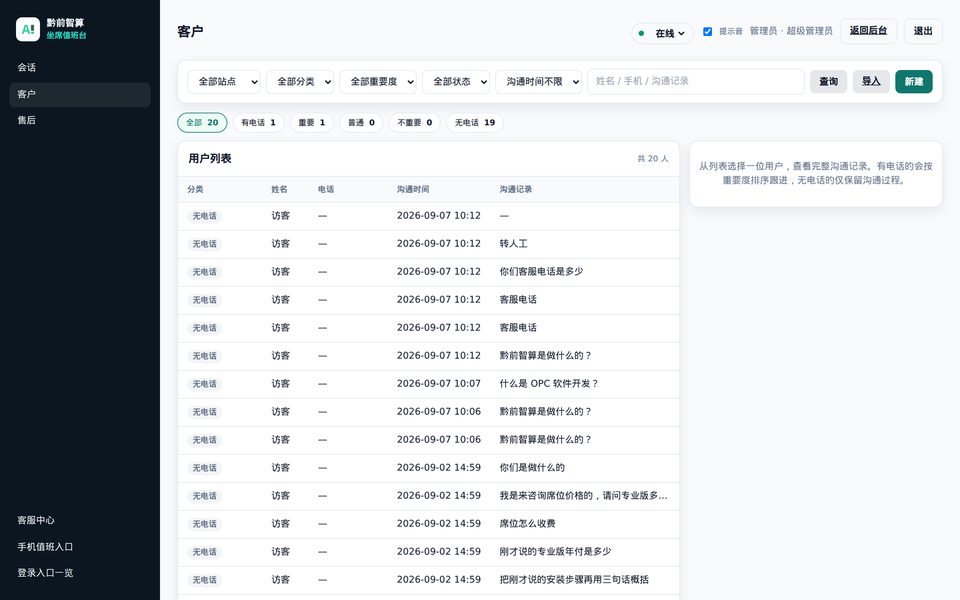Open the 全部状态 dropdown
Image resolution: width=960 pixels, height=600 pixels.
coord(456,81)
